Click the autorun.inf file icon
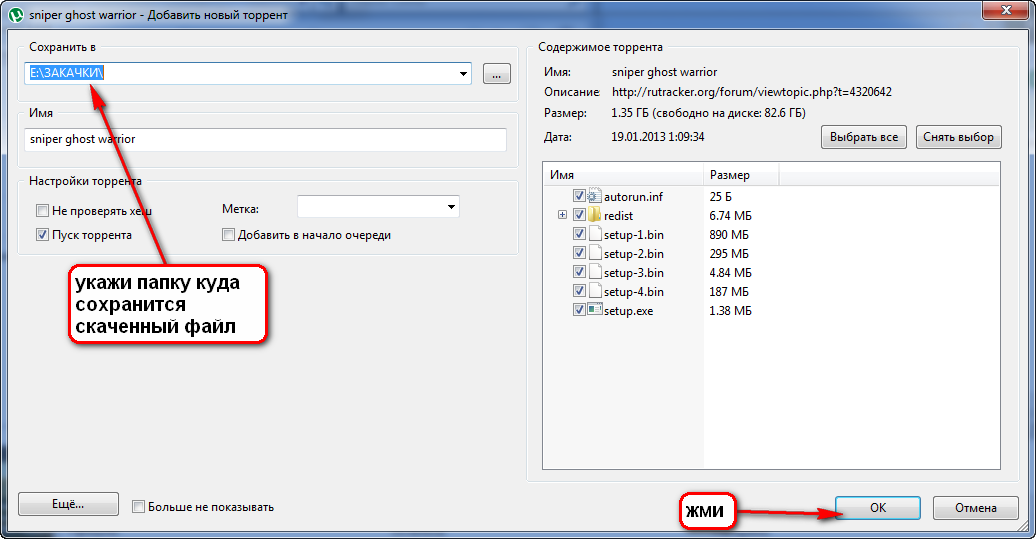 pyautogui.click(x=594, y=196)
